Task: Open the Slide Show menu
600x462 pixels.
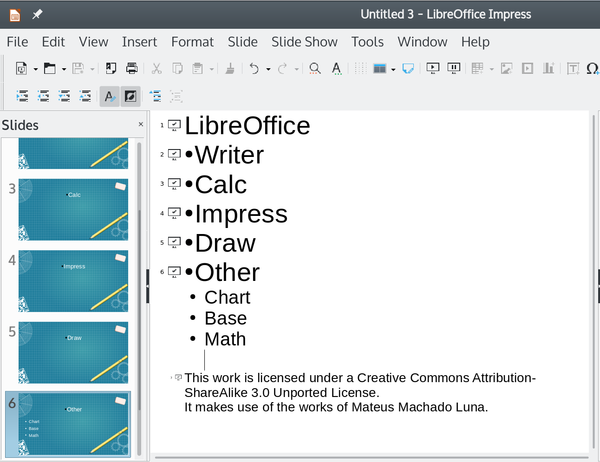Action: 304,42
